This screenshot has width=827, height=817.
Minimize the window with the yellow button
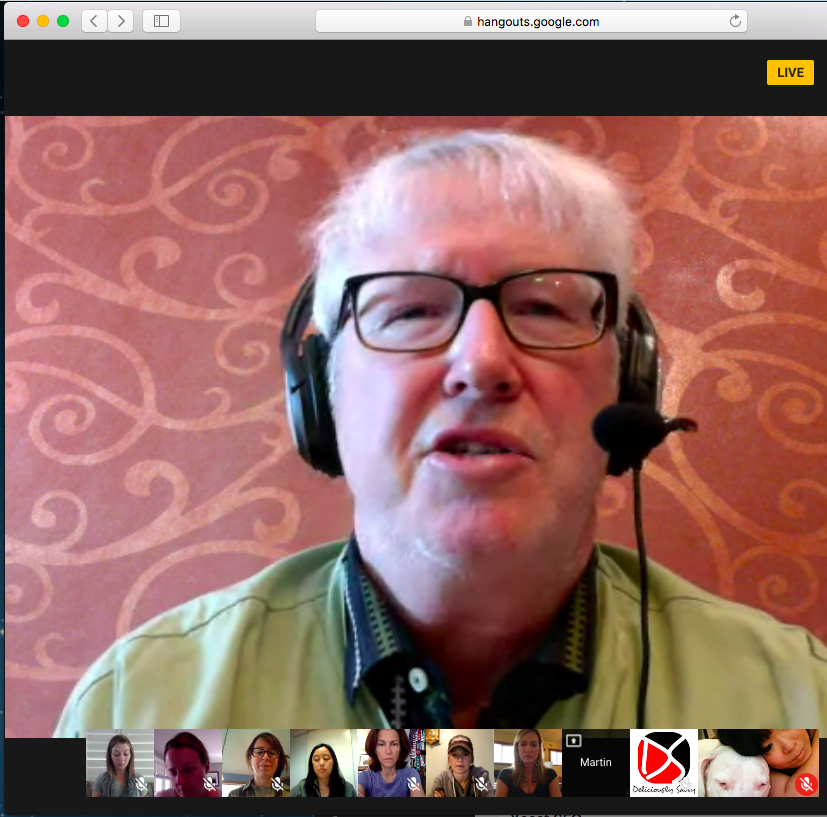pos(43,21)
